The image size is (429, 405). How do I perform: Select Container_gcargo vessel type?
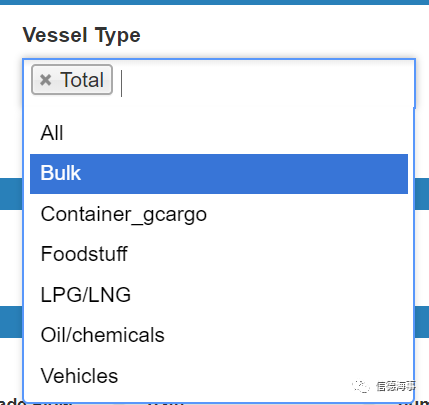219,214
